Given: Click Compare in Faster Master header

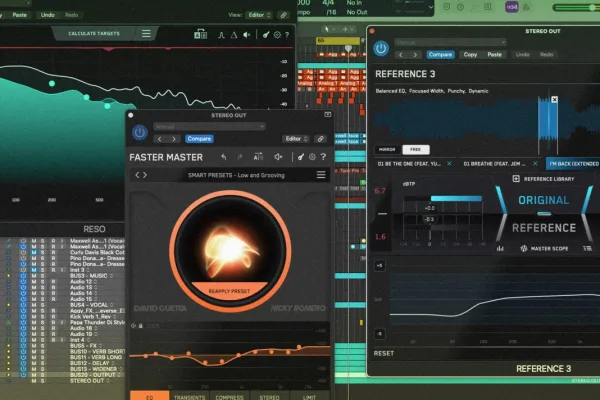Looking at the screenshot, I should click(x=199, y=139).
